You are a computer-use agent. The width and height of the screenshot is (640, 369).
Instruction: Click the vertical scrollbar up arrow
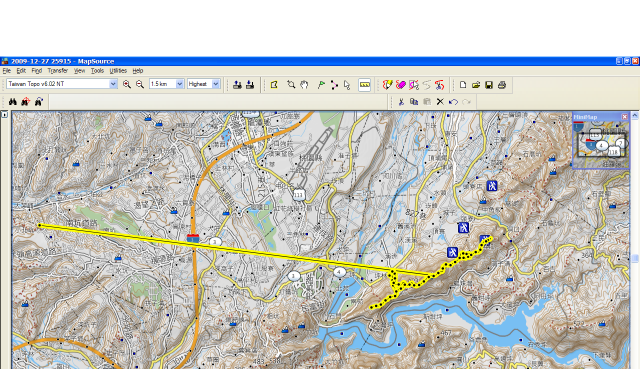point(635,116)
